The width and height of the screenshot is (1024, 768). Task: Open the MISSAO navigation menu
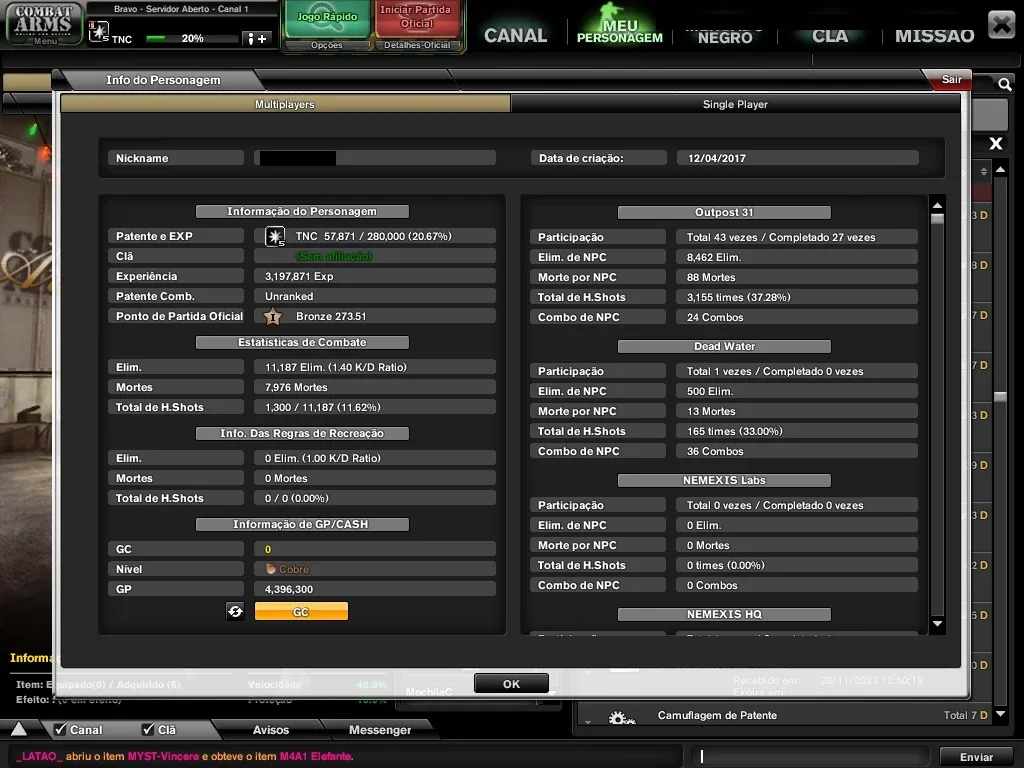point(935,35)
